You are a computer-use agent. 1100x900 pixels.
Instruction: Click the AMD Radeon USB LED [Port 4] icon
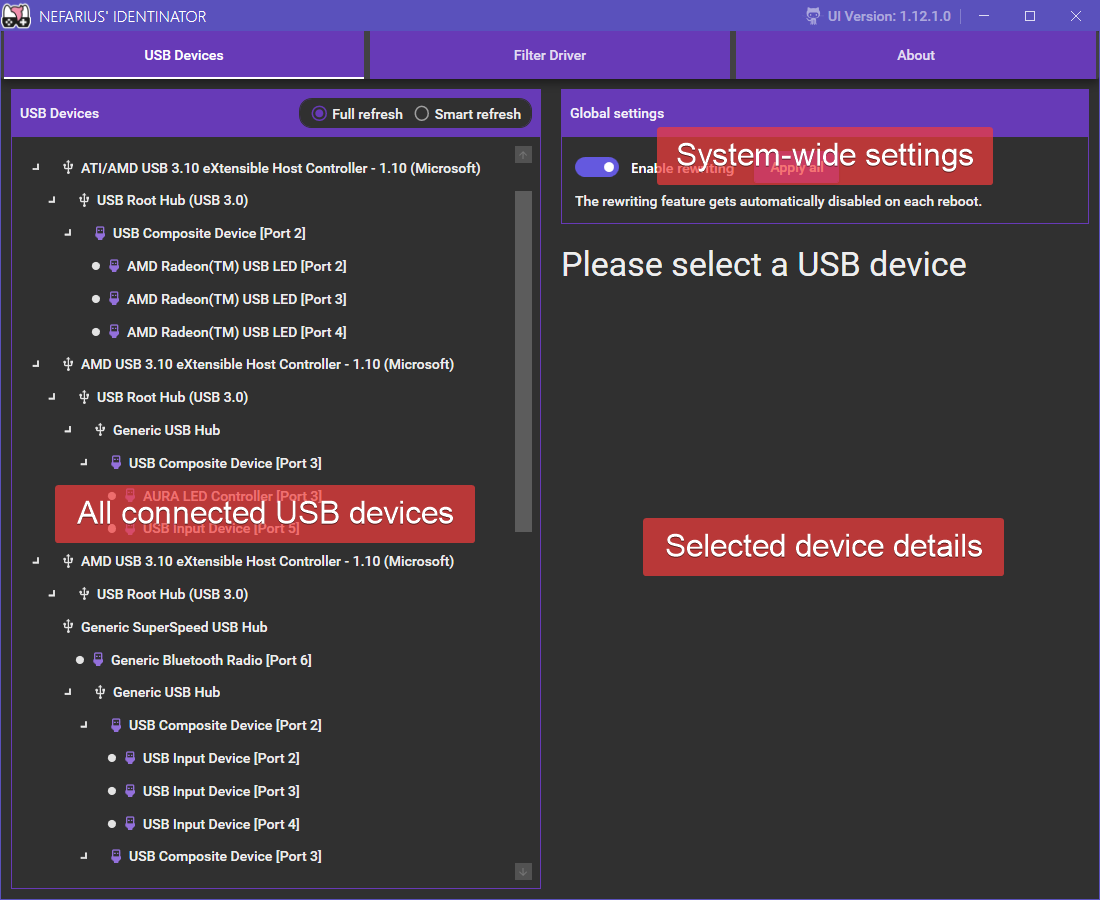click(114, 332)
